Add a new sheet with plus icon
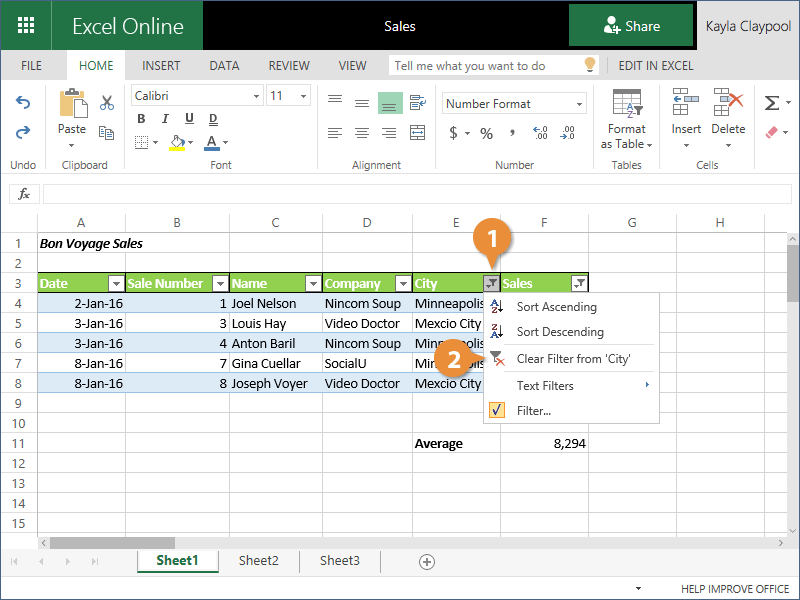Viewport: 800px width, 600px height. [x=427, y=561]
